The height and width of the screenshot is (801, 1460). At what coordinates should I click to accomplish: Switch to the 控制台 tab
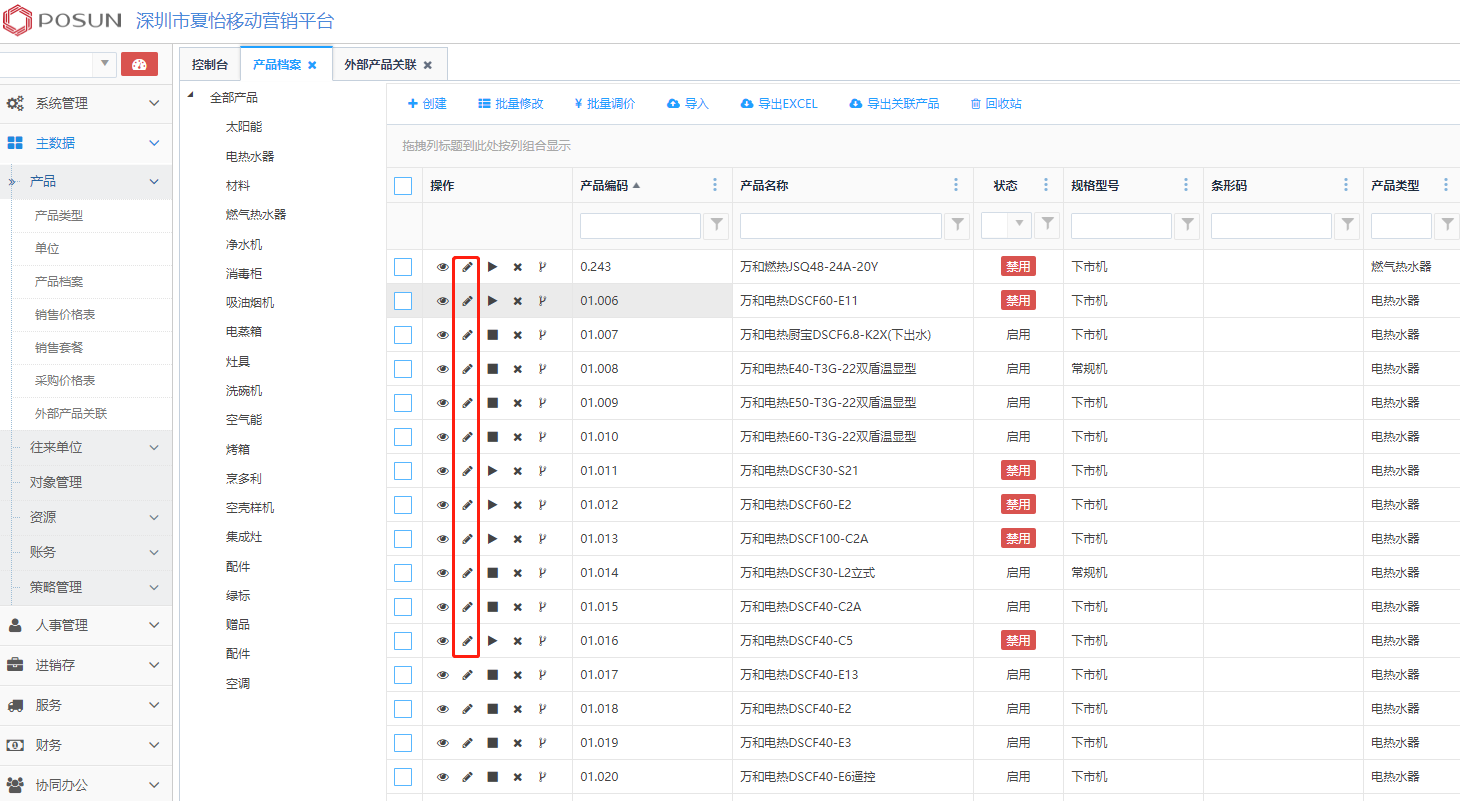point(210,65)
